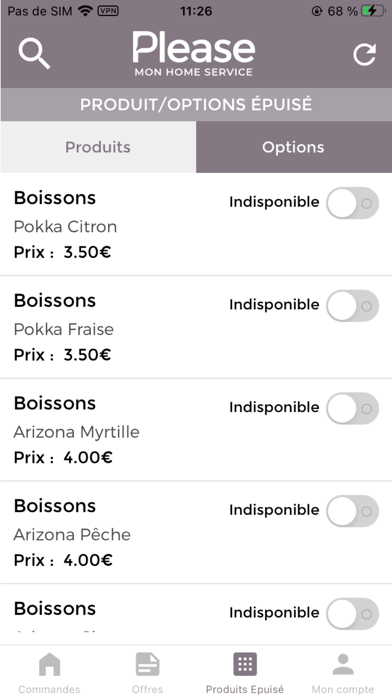
Task: Toggle availability for Pokka Fraise
Action: click(353, 306)
